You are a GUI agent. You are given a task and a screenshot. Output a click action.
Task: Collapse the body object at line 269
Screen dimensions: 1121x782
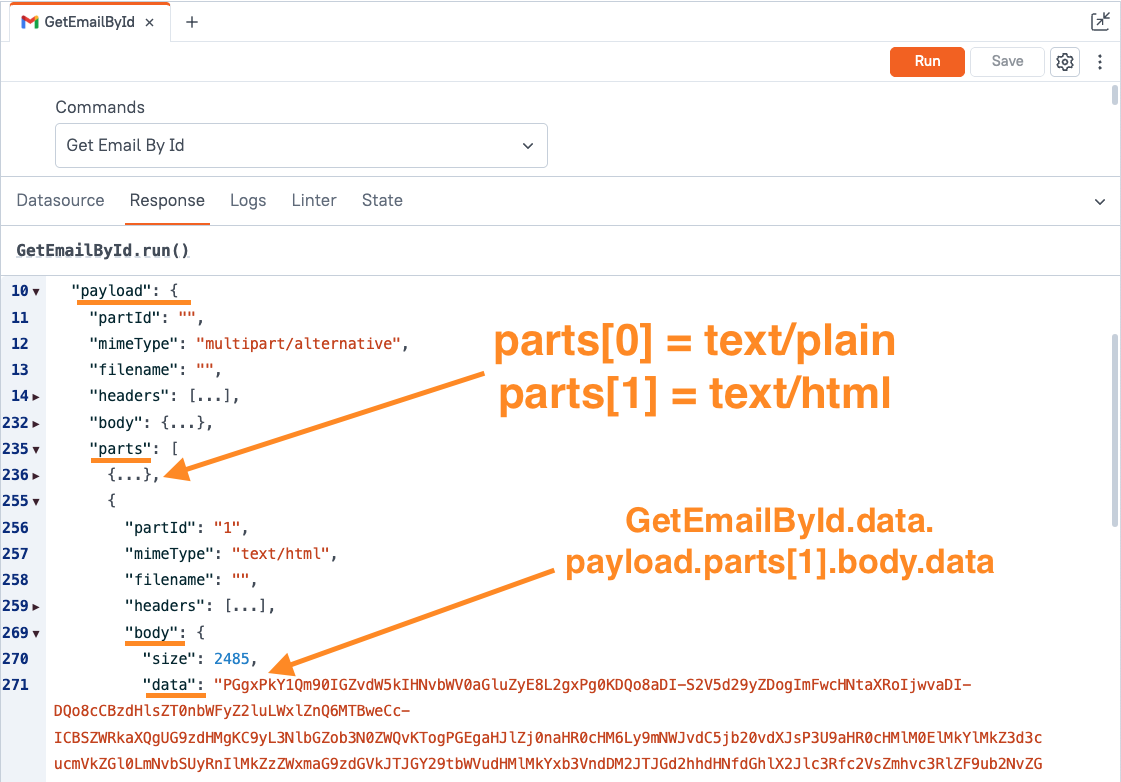[37, 633]
